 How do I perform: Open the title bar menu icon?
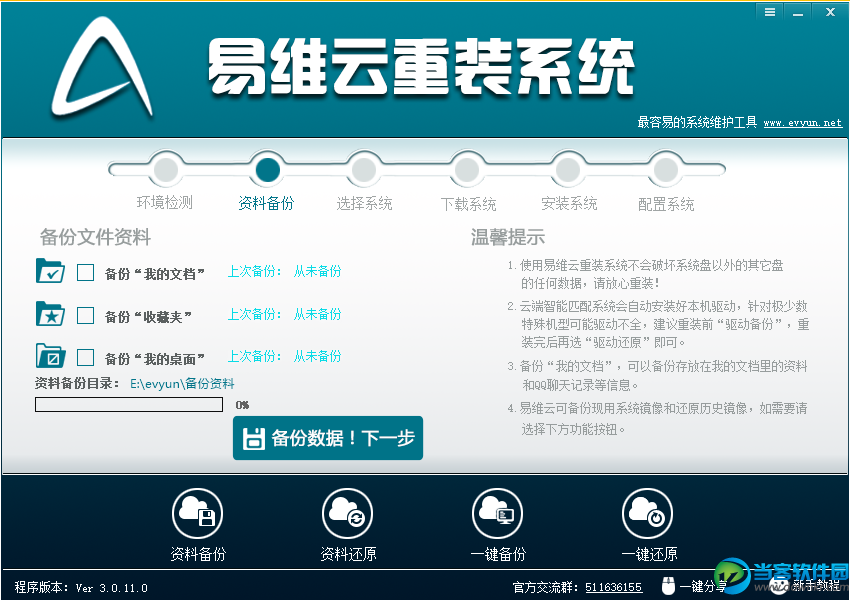(x=769, y=12)
